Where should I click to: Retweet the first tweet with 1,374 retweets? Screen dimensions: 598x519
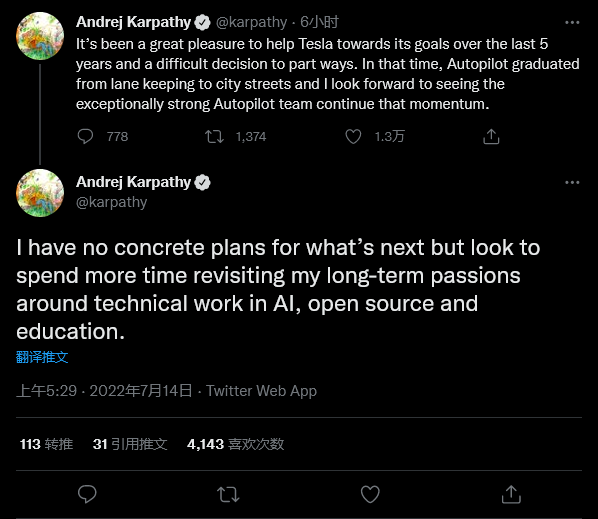(x=214, y=136)
